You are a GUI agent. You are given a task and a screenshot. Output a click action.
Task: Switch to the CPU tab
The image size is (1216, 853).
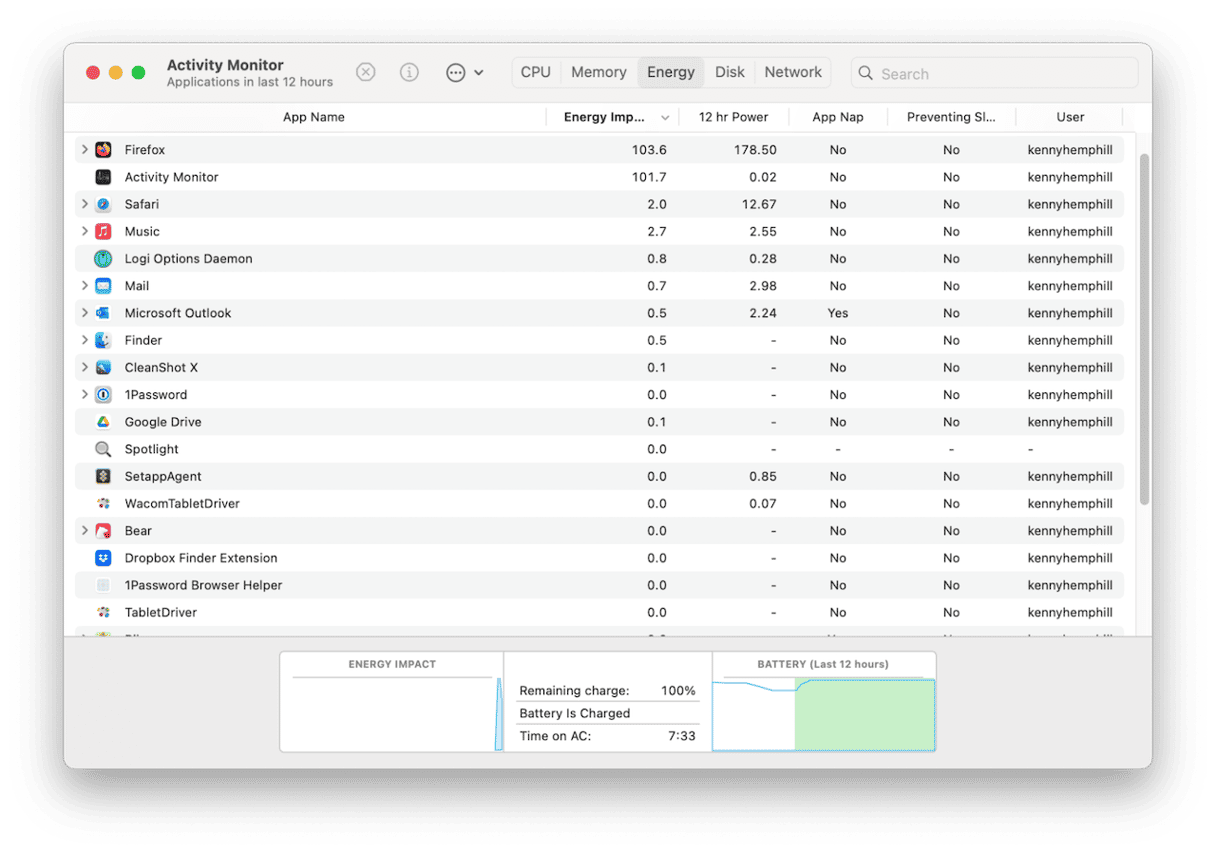pos(535,72)
